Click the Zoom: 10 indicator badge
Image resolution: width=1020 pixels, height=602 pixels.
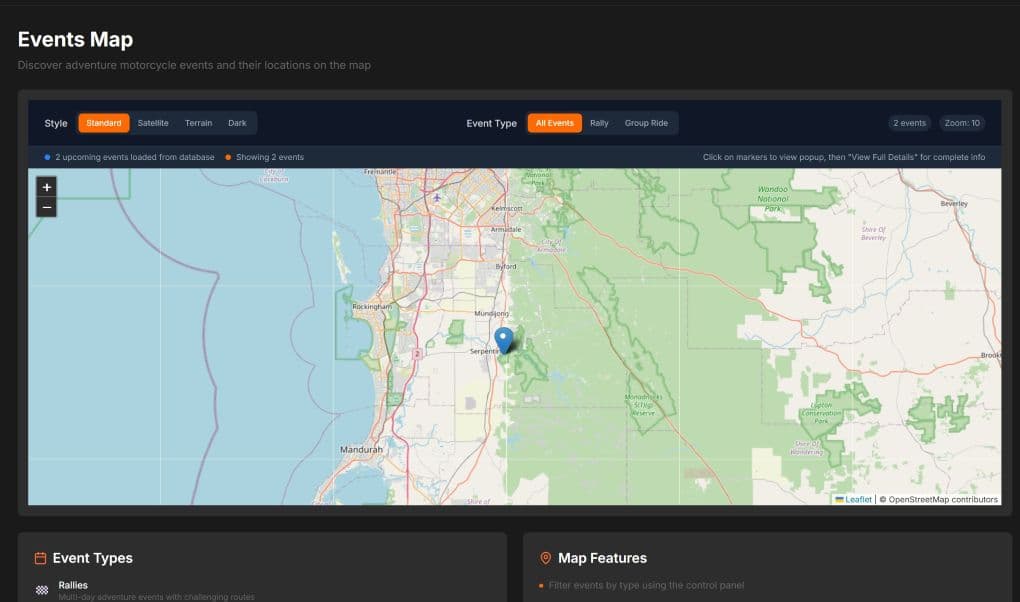click(x=961, y=122)
